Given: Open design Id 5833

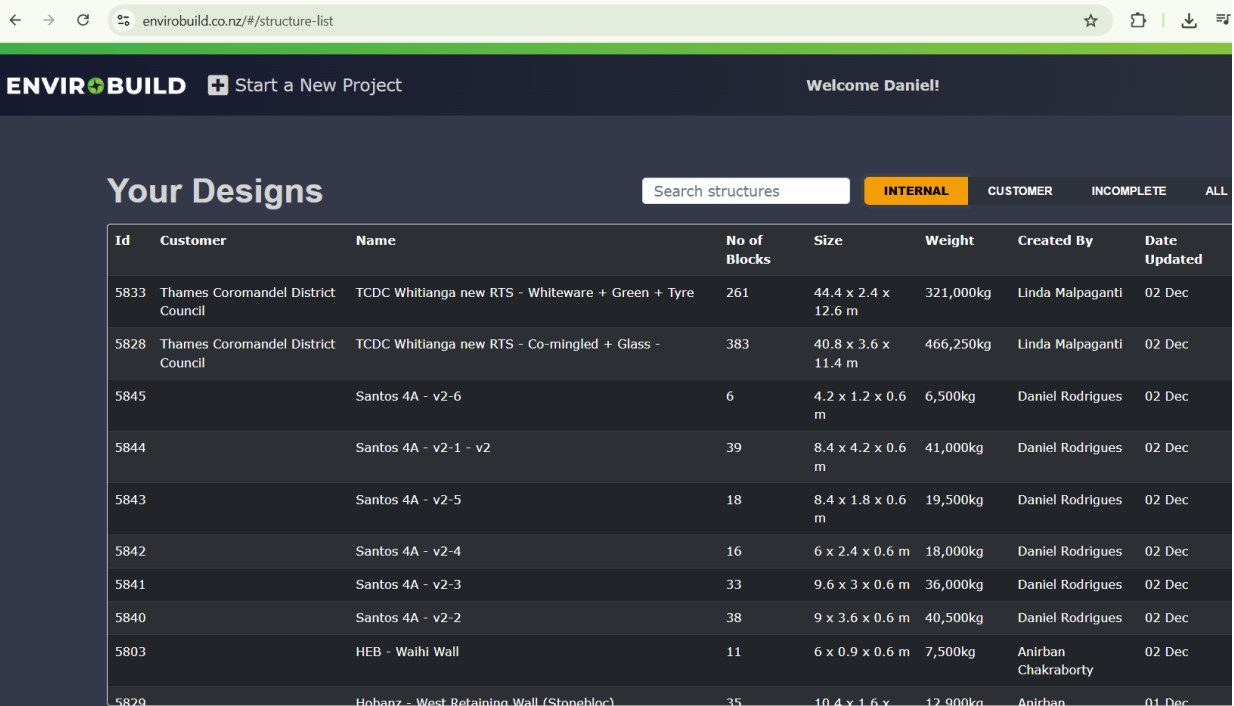Looking at the screenshot, I should click(130, 293).
